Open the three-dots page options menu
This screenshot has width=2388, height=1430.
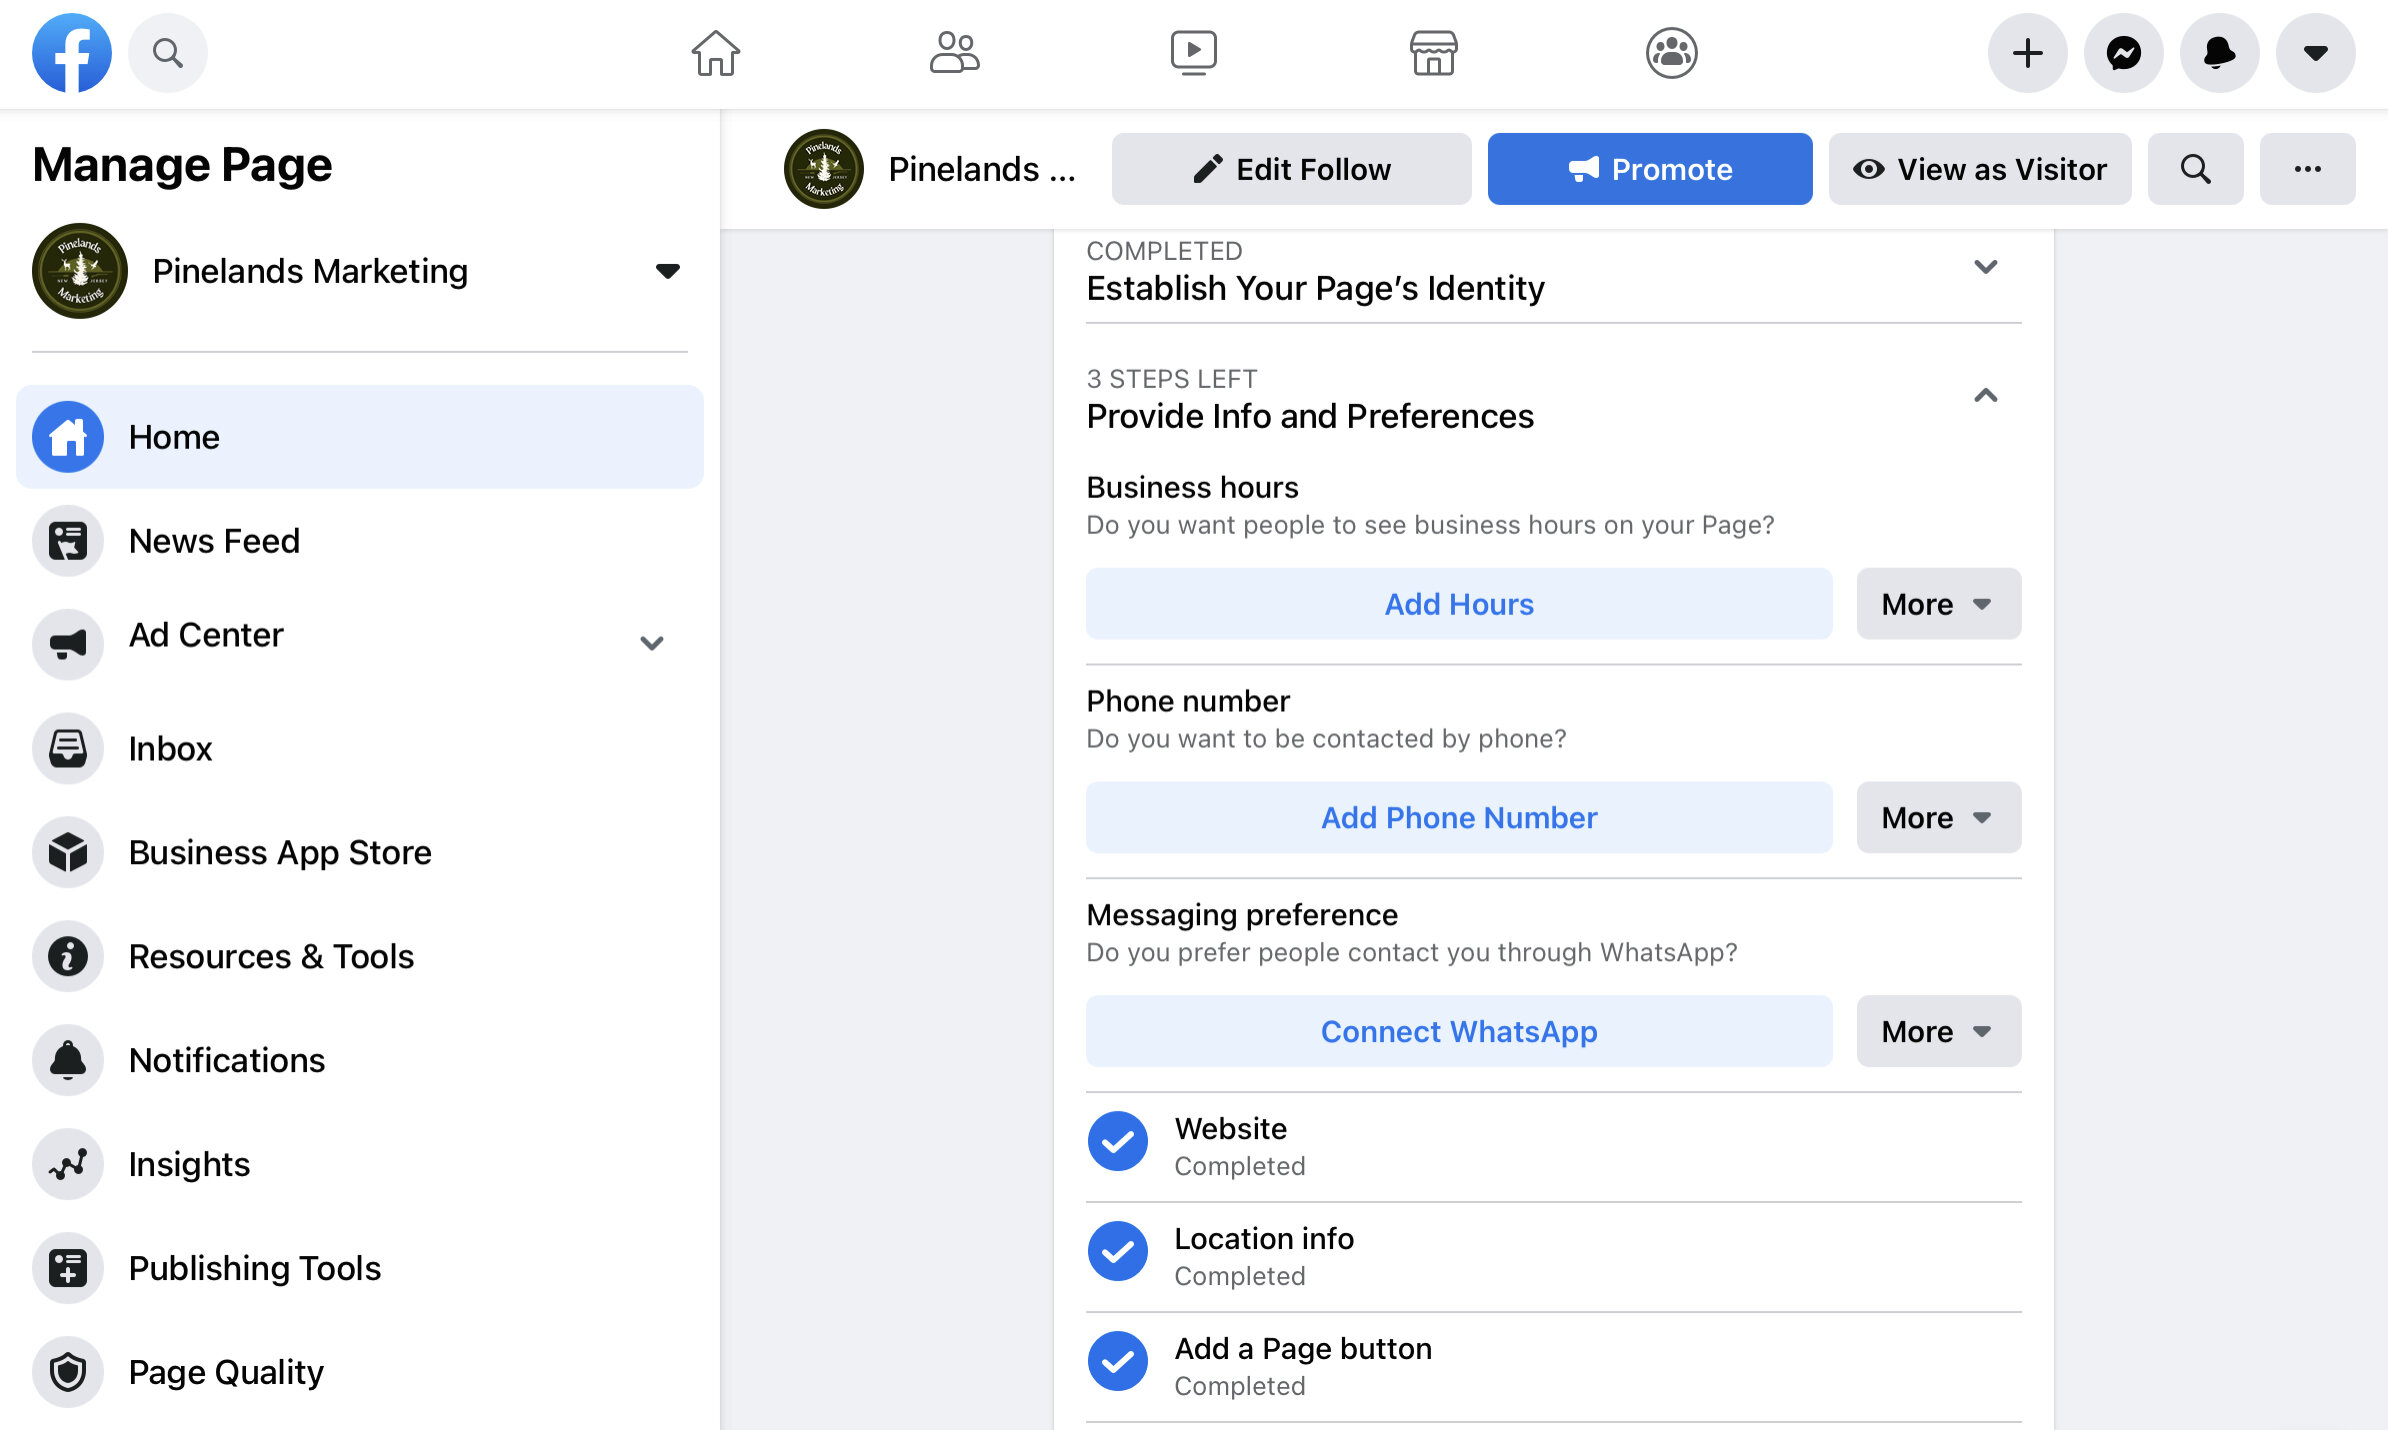(2308, 169)
